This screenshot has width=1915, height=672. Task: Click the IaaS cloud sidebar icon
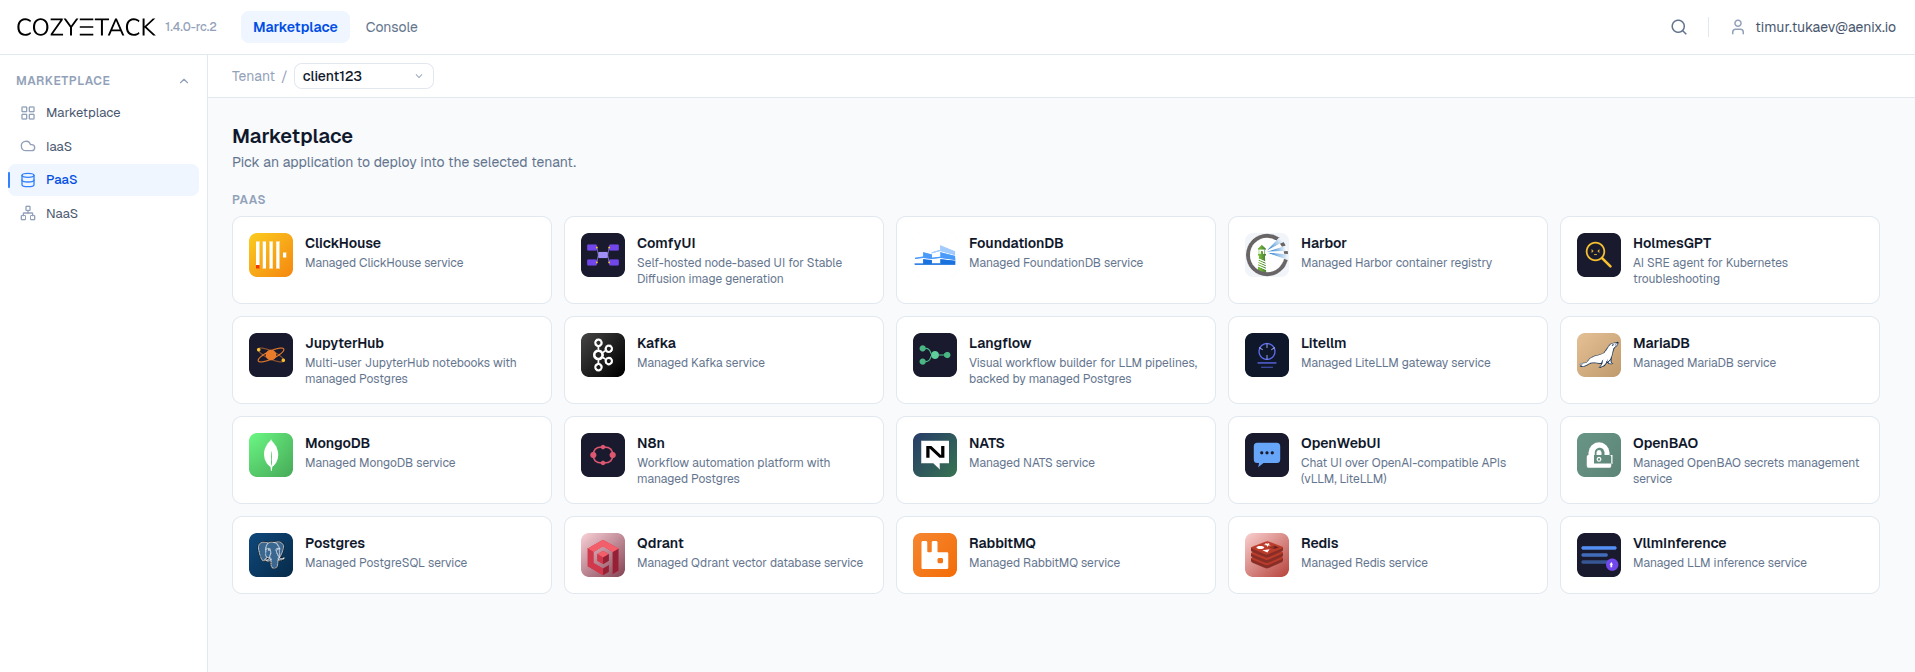coord(28,146)
